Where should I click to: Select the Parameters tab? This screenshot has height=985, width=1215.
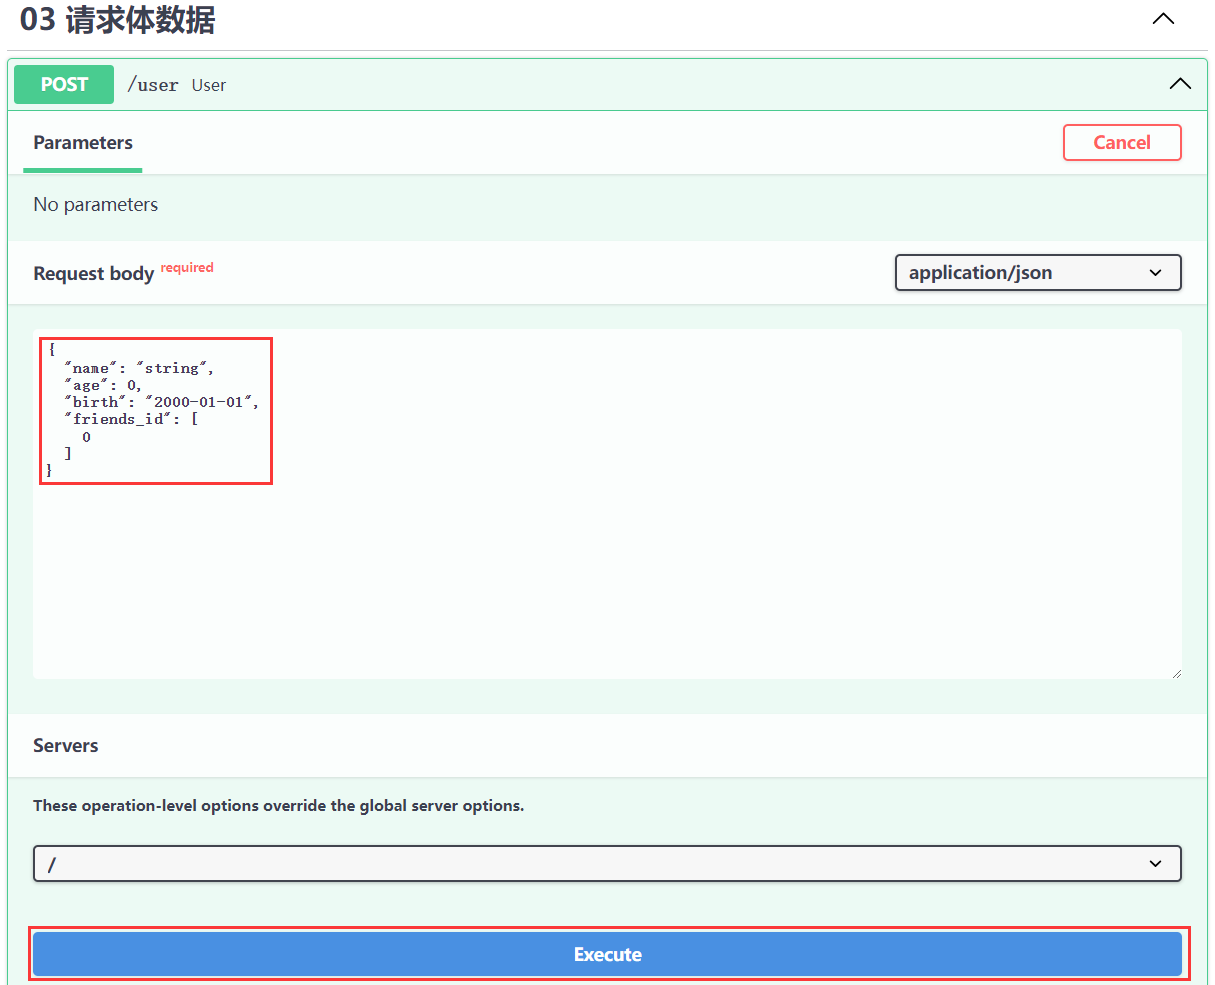pyautogui.click(x=83, y=143)
